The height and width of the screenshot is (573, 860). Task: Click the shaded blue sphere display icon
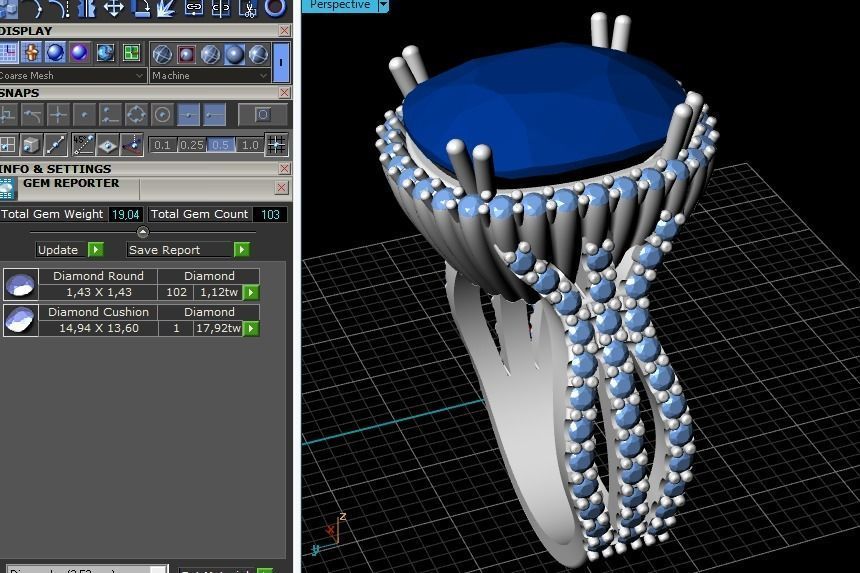[x=55, y=53]
